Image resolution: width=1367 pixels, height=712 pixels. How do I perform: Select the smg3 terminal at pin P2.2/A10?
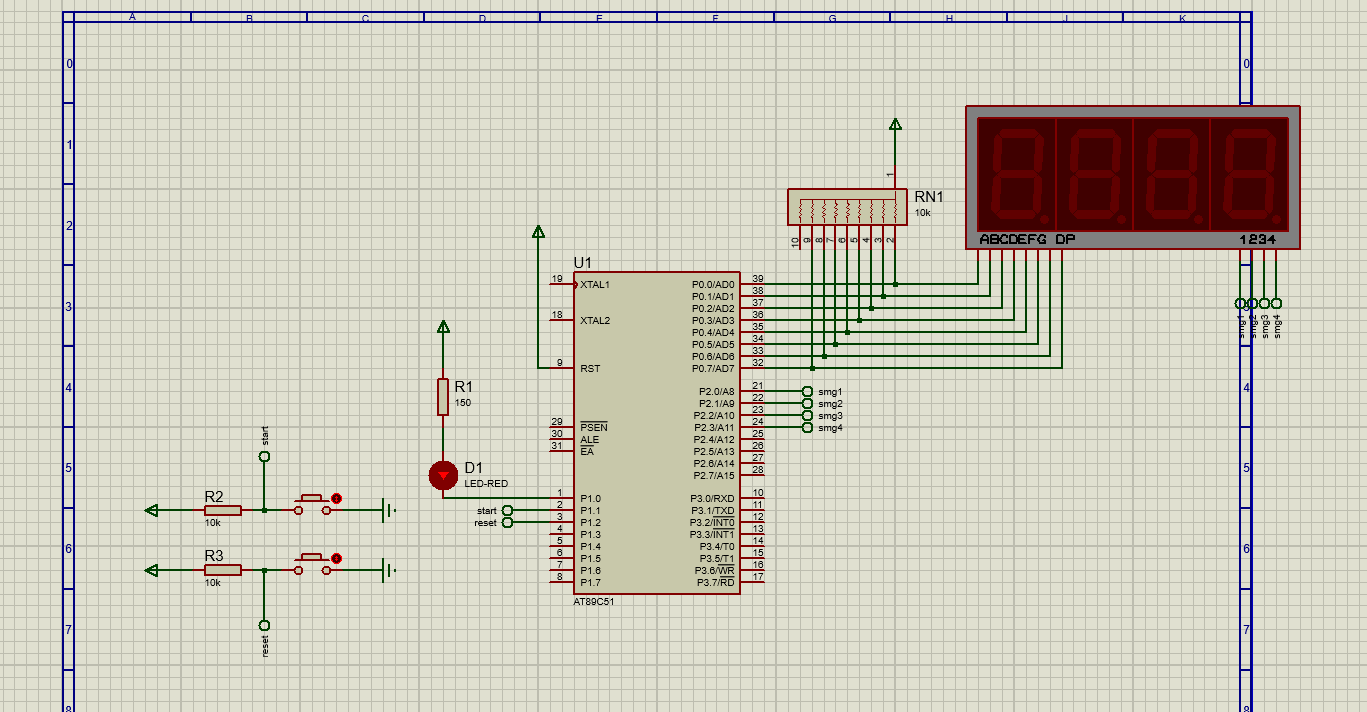point(807,415)
